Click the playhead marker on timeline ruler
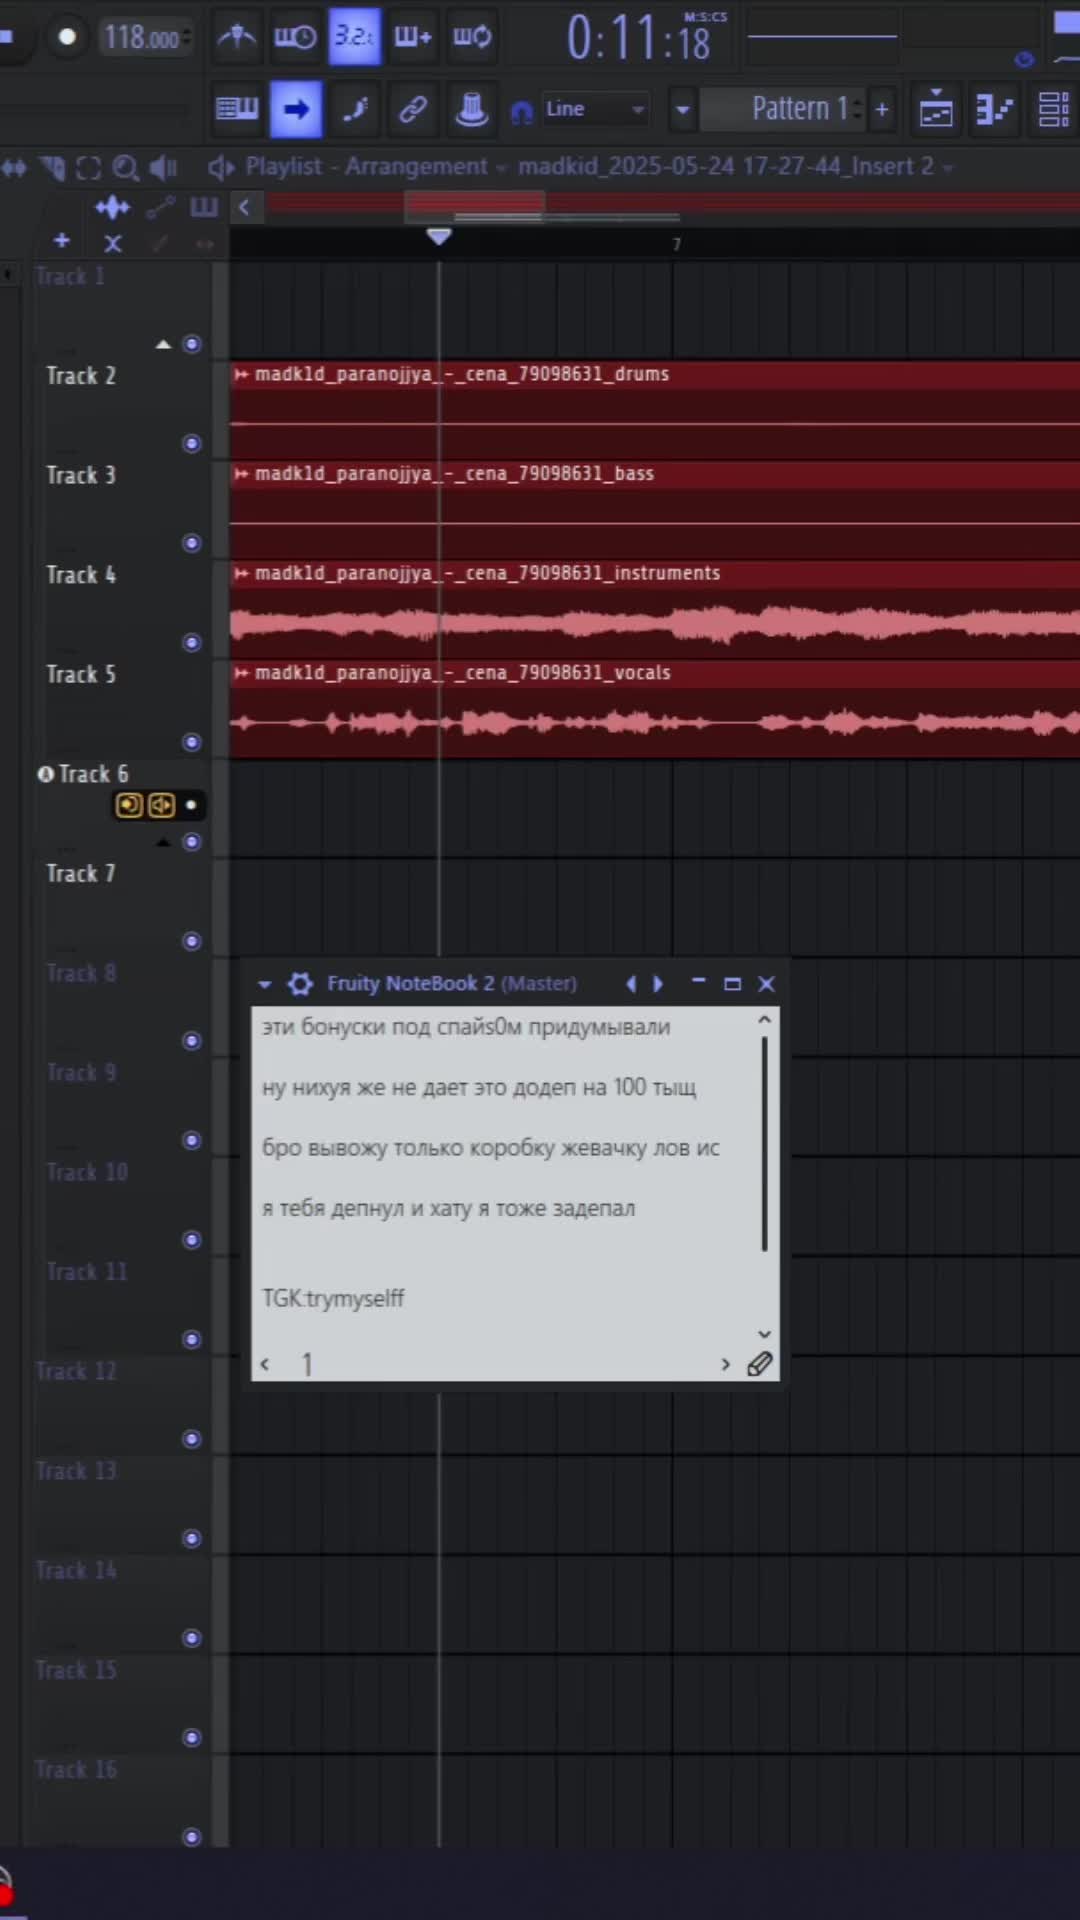 pos(438,236)
